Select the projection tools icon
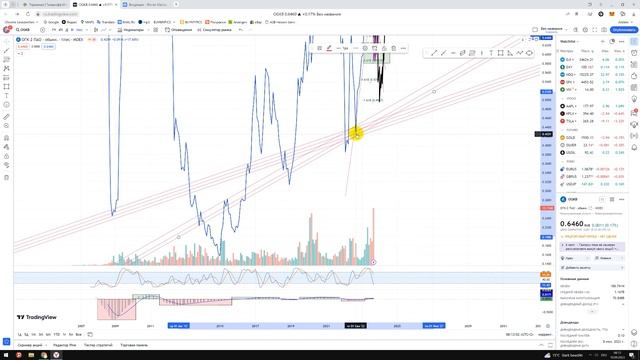The image size is (640, 360). click(6, 78)
